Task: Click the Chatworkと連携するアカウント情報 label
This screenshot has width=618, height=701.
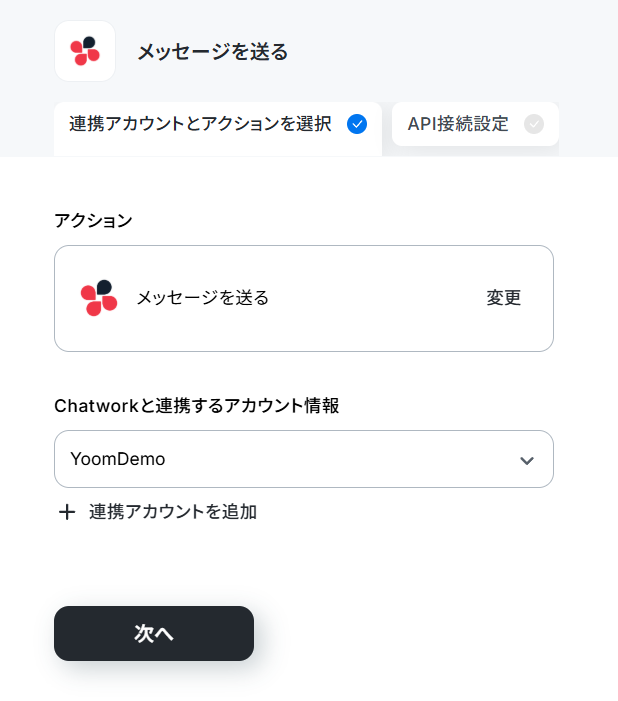Action: [197, 406]
